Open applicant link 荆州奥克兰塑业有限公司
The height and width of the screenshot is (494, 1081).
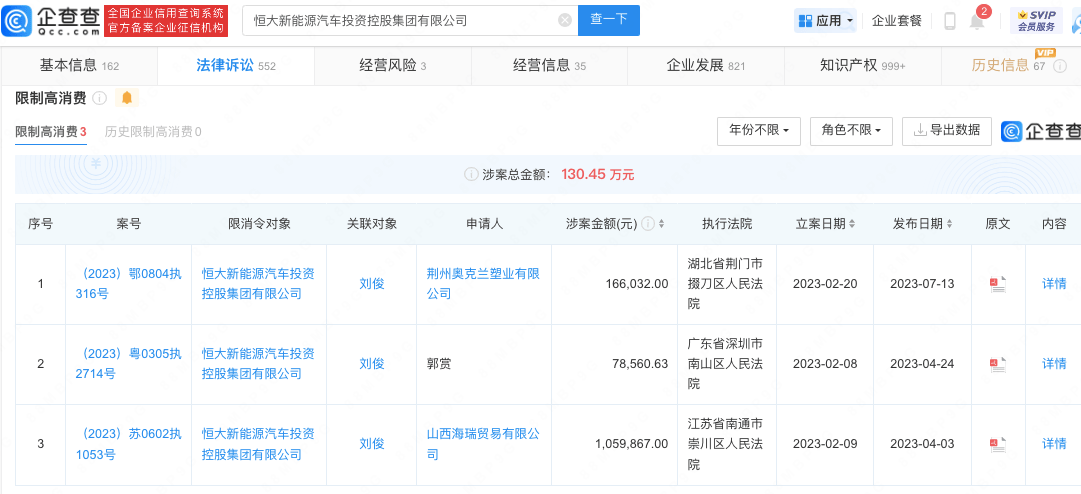[x=483, y=284]
